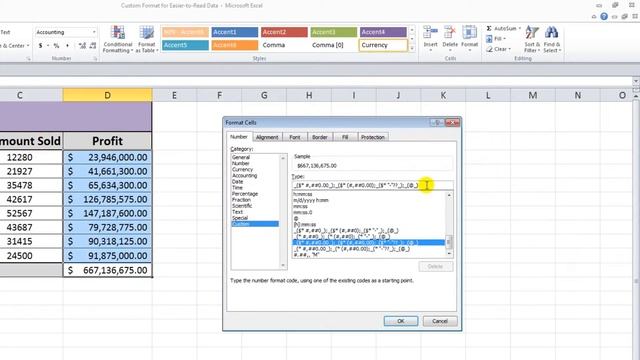
Task: Open Format as Table gallery
Action: tap(147, 39)
